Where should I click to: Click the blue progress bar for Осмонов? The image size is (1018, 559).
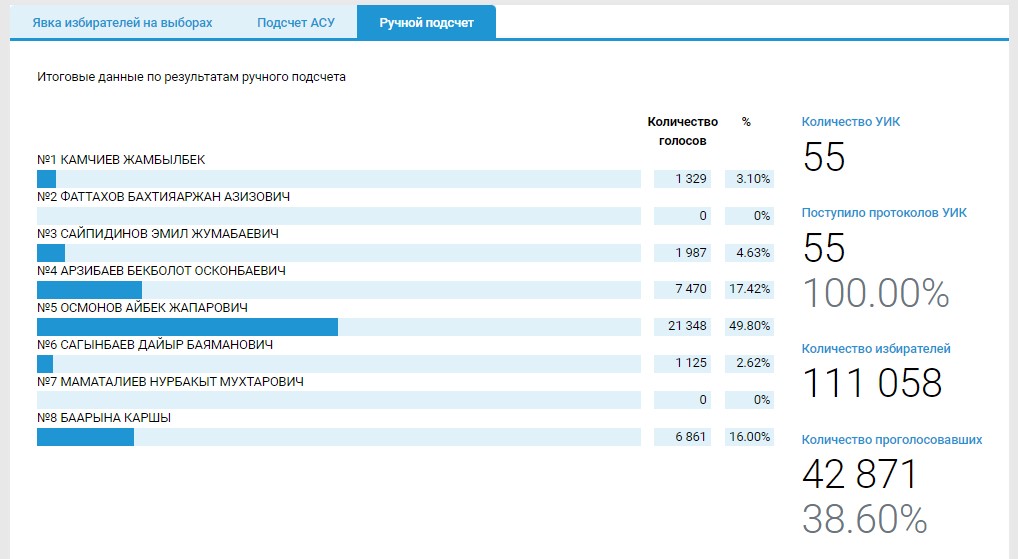point(187,327)
